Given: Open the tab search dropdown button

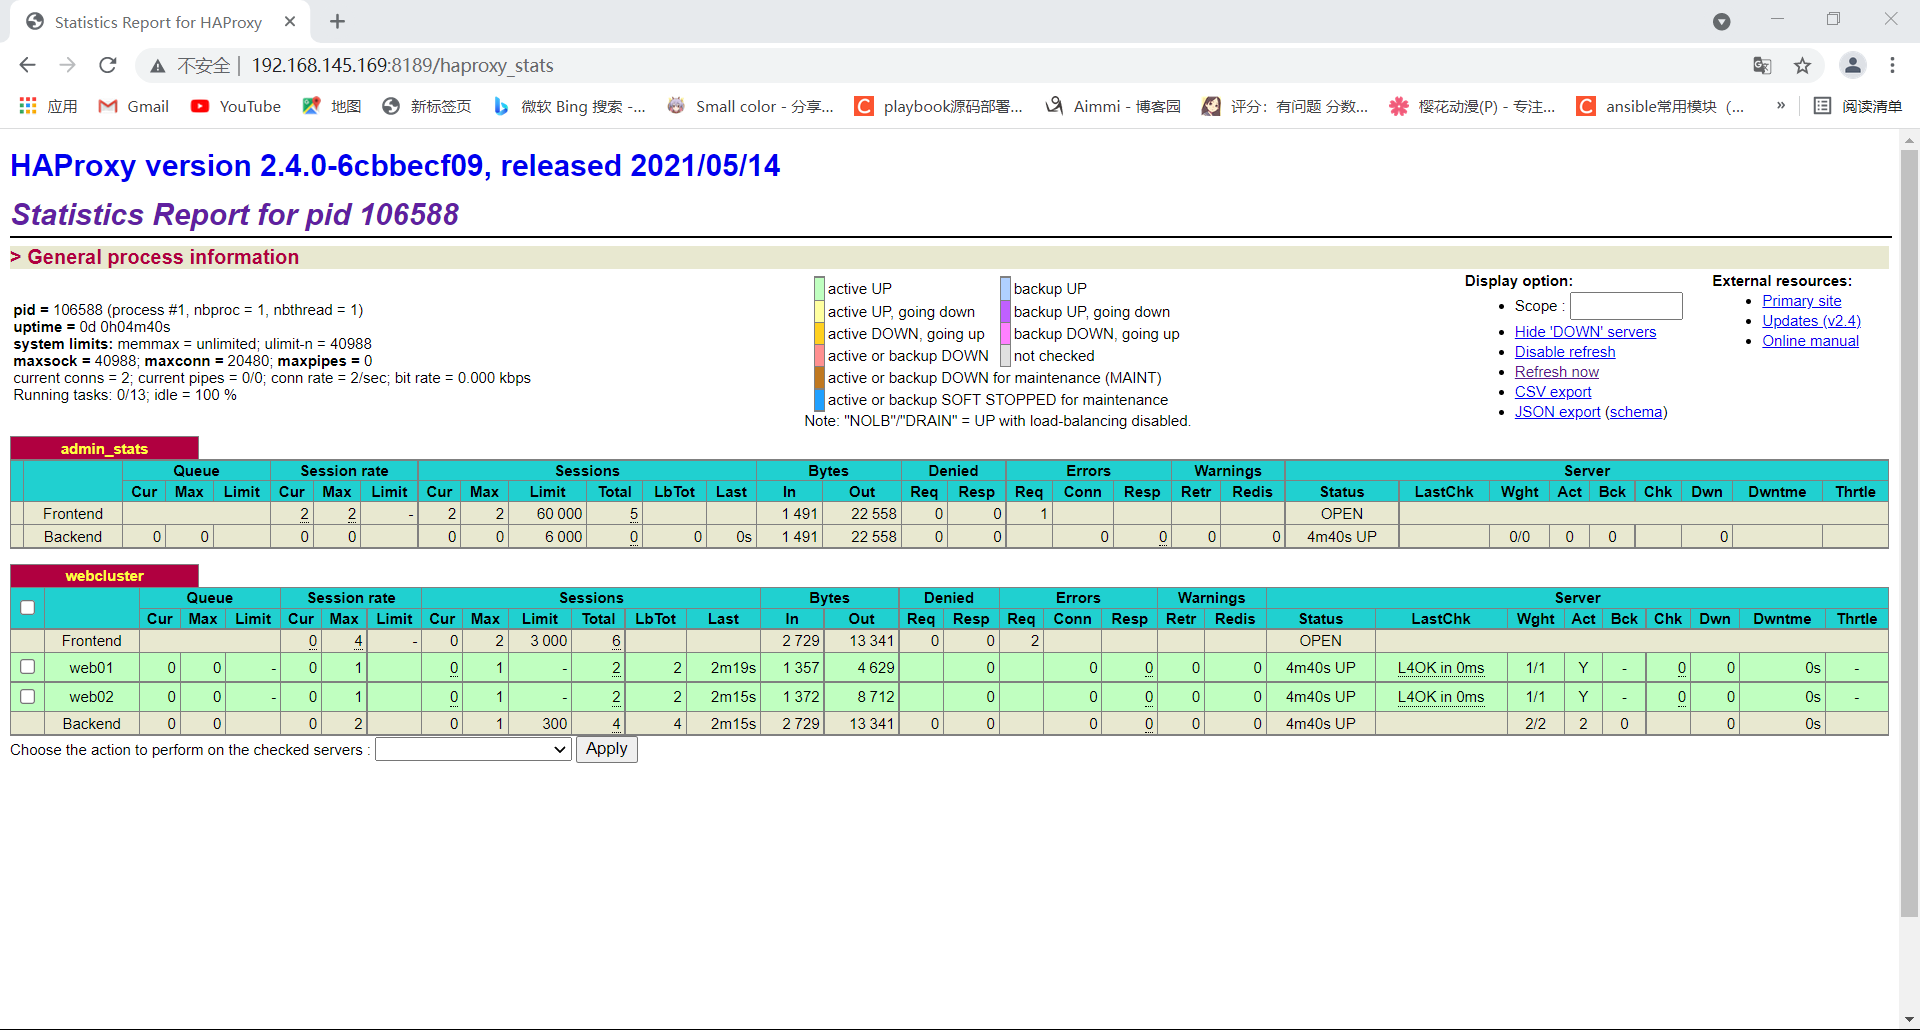Looking at the screenshot, I should (x=1721, y=22).
